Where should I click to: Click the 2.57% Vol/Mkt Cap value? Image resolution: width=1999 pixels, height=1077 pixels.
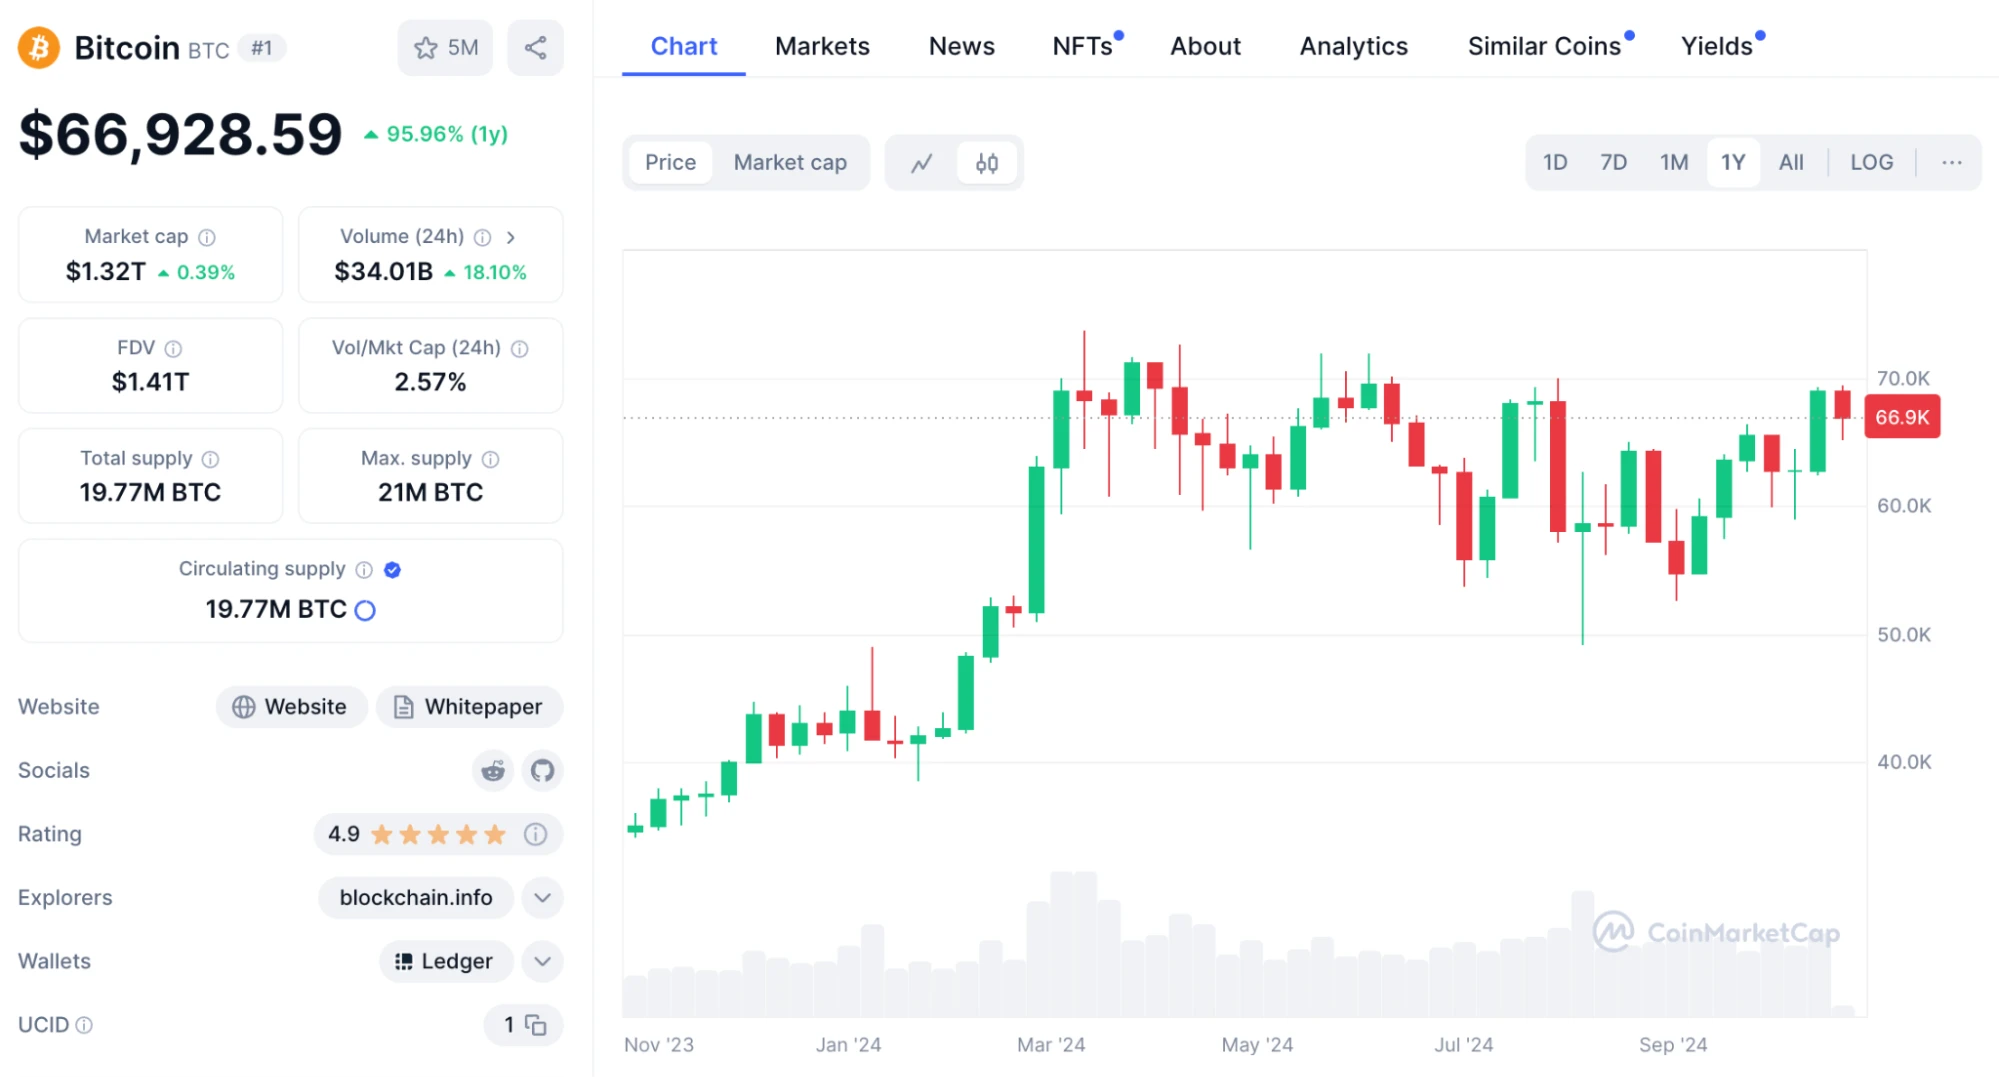430,382
